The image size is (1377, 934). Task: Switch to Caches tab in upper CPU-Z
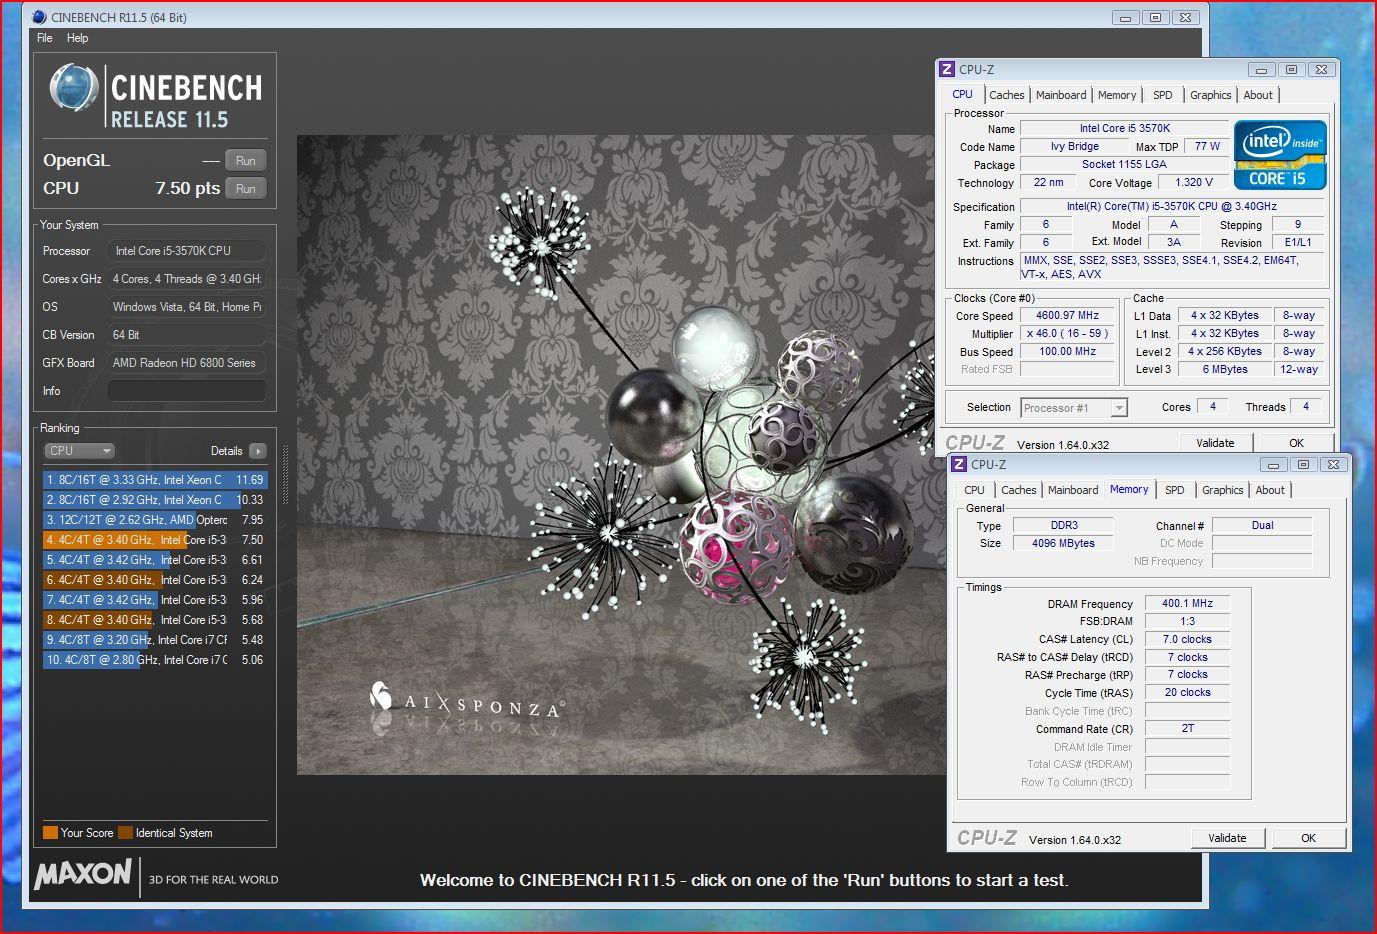1007,95
